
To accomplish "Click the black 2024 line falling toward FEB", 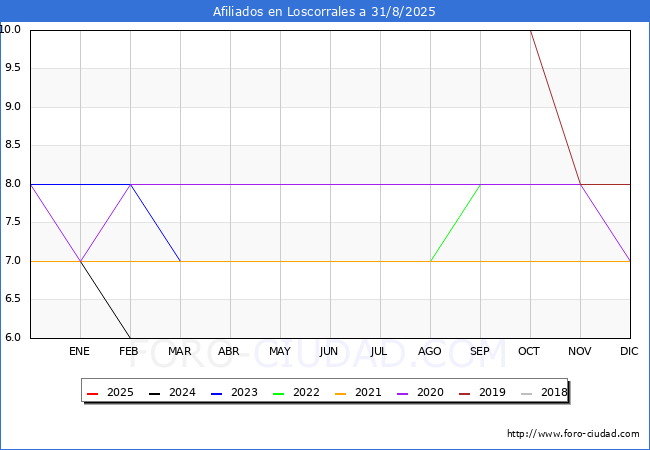I will tap(105, 300).
